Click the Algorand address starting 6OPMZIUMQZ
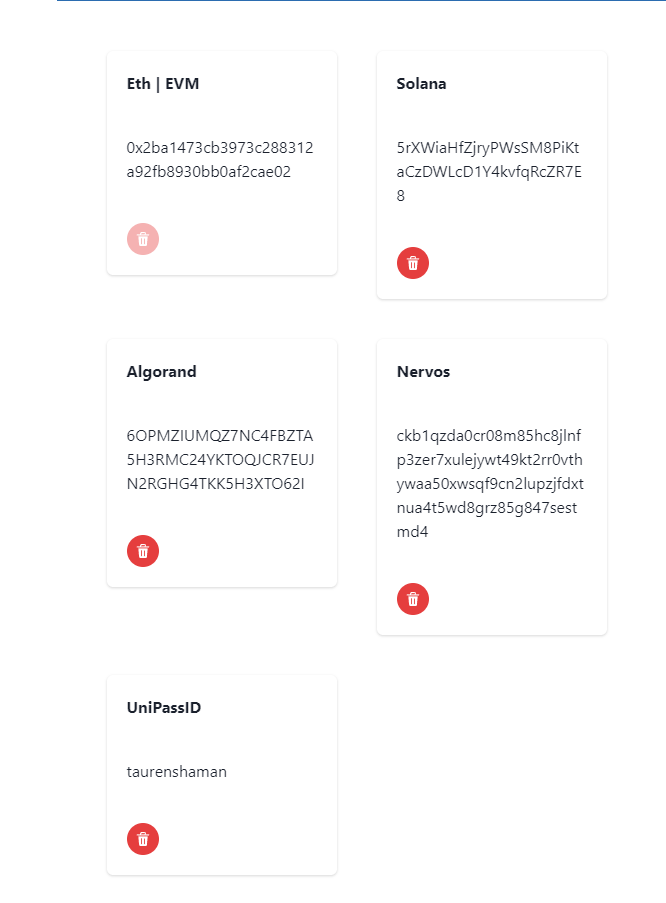Viewport: 666px width, 903px height. click(220, 436)
